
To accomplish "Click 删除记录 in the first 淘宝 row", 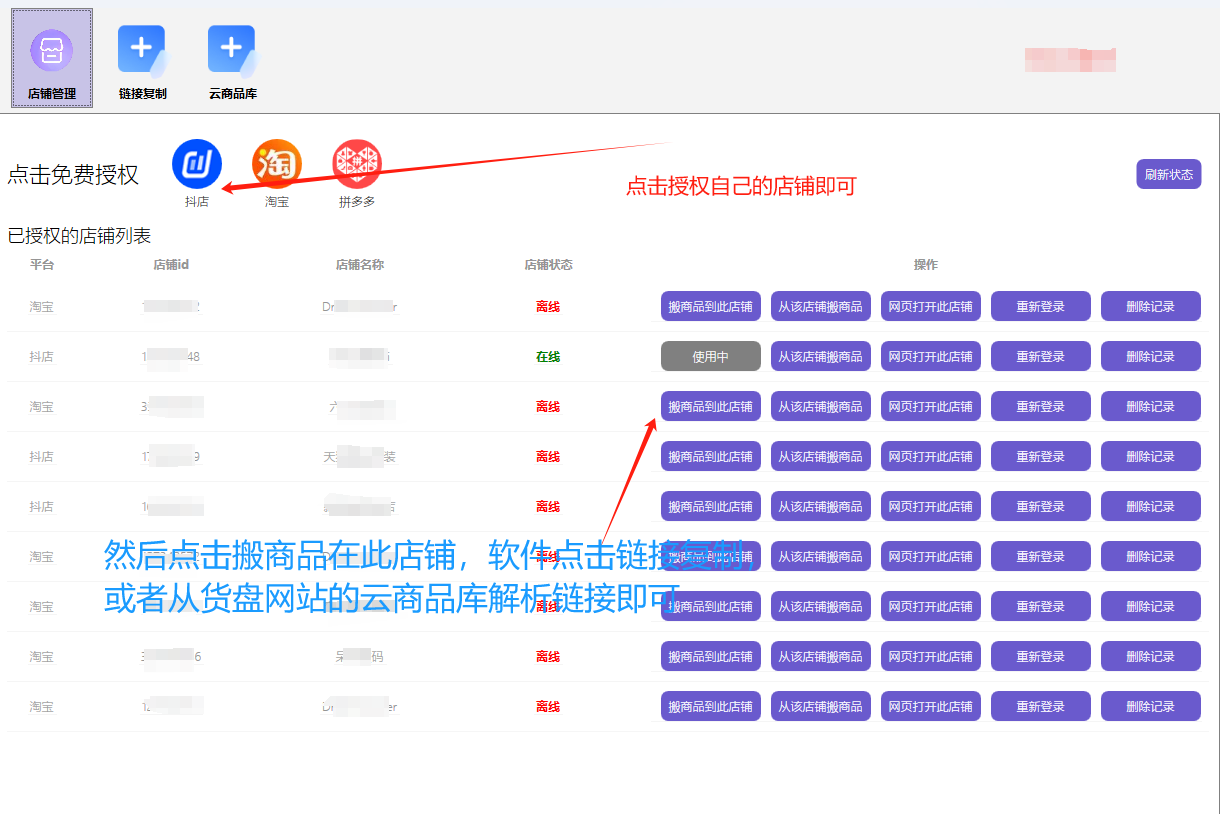I will coord(1151,306).
